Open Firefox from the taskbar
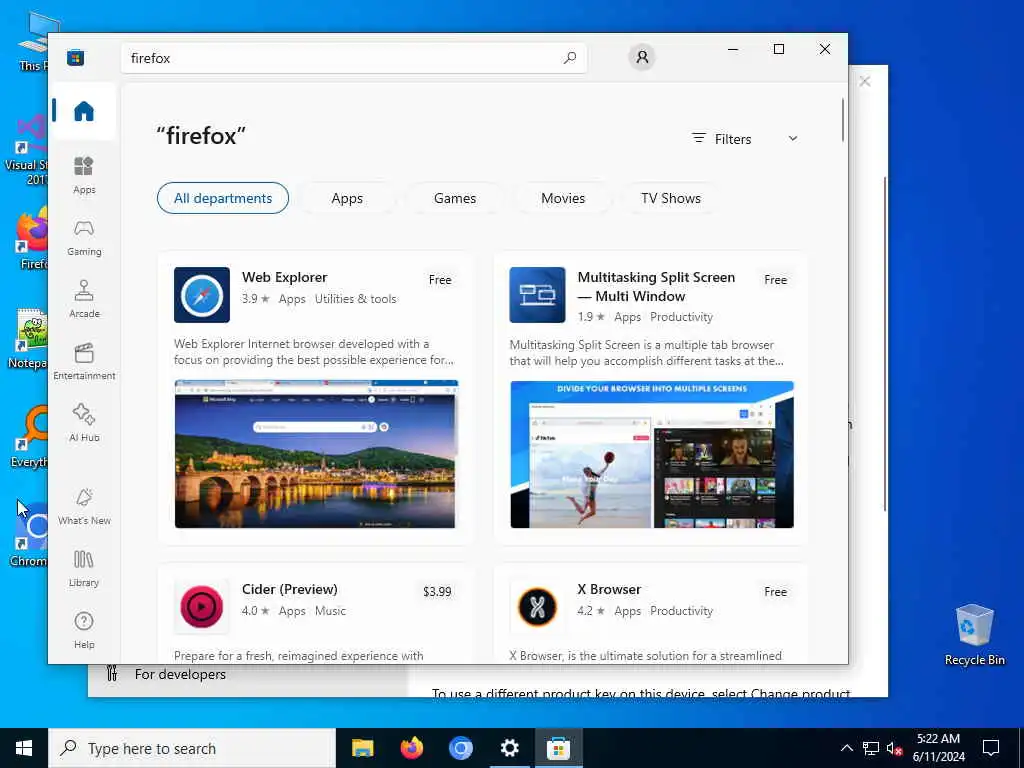 (411, 748)
